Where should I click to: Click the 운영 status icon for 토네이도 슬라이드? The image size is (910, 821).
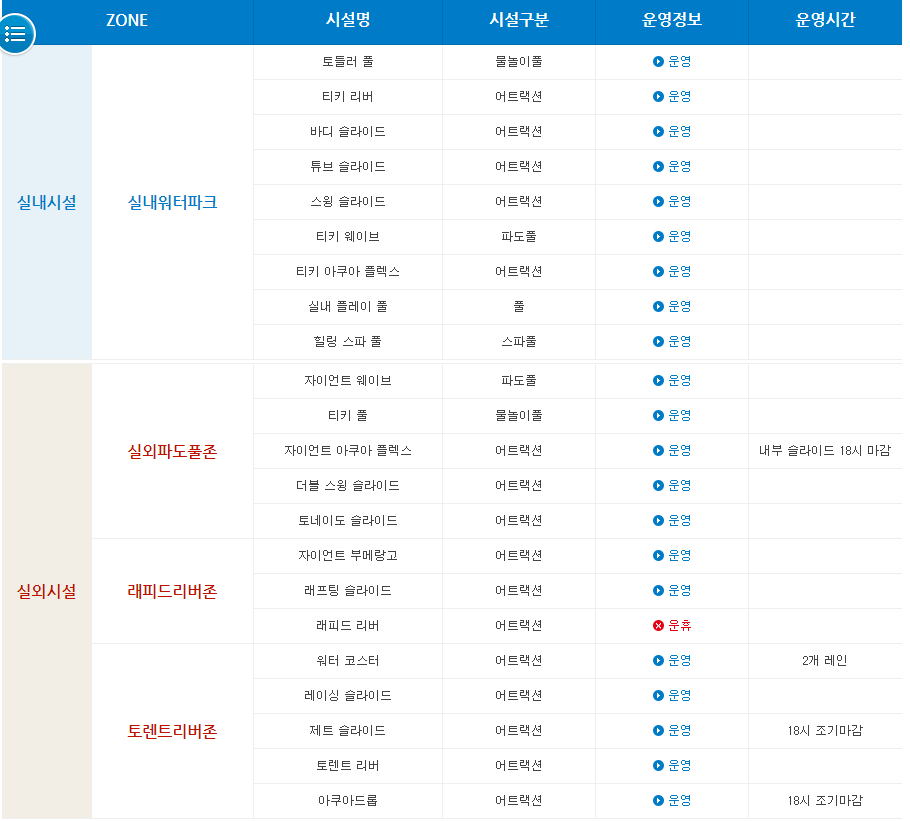coord(658,520)
